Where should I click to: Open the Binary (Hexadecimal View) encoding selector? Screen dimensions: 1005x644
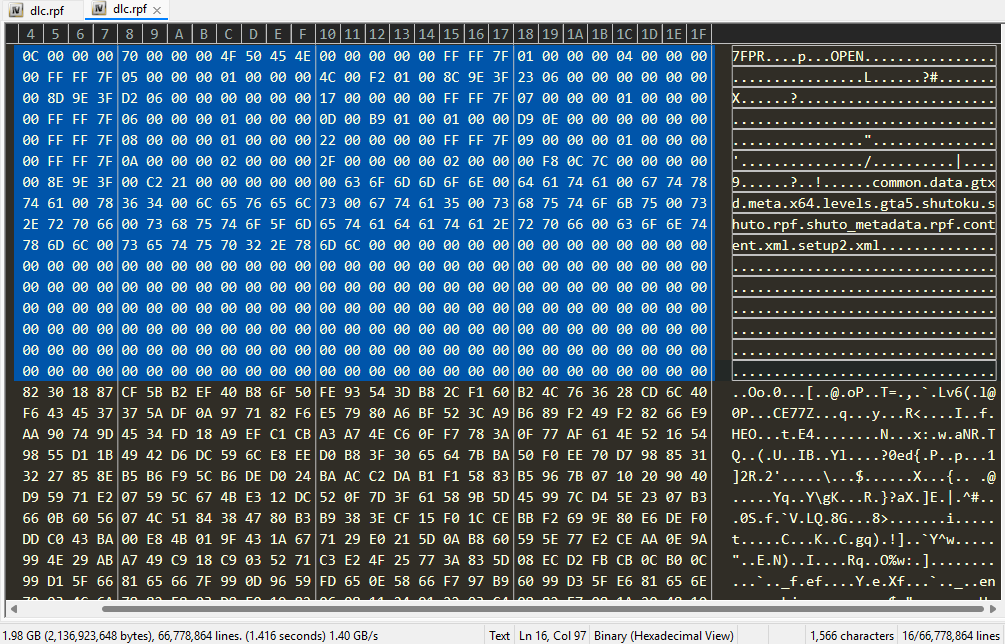pos(663,636)
